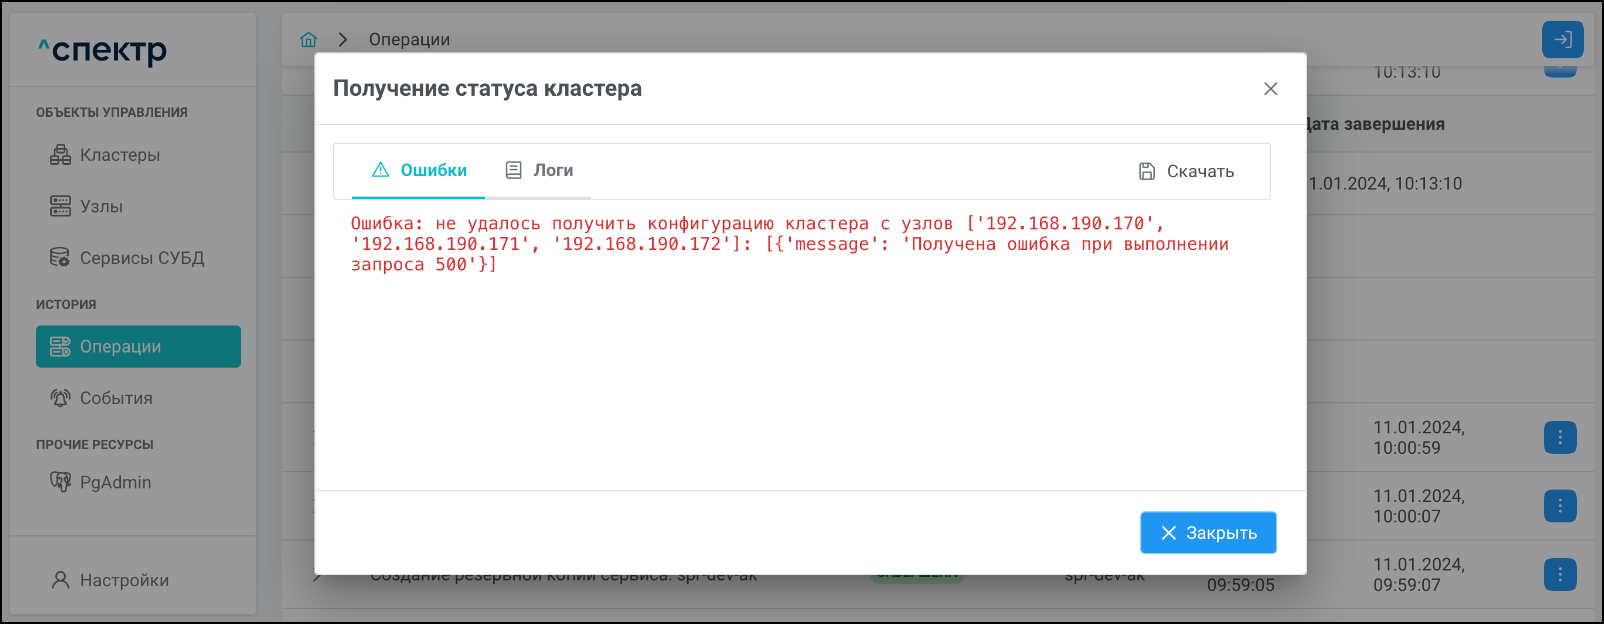Image resolution: width=1604 pixels, height=624 pixels.
Task: Click the logout icon button
Action: pos(1562,40)
